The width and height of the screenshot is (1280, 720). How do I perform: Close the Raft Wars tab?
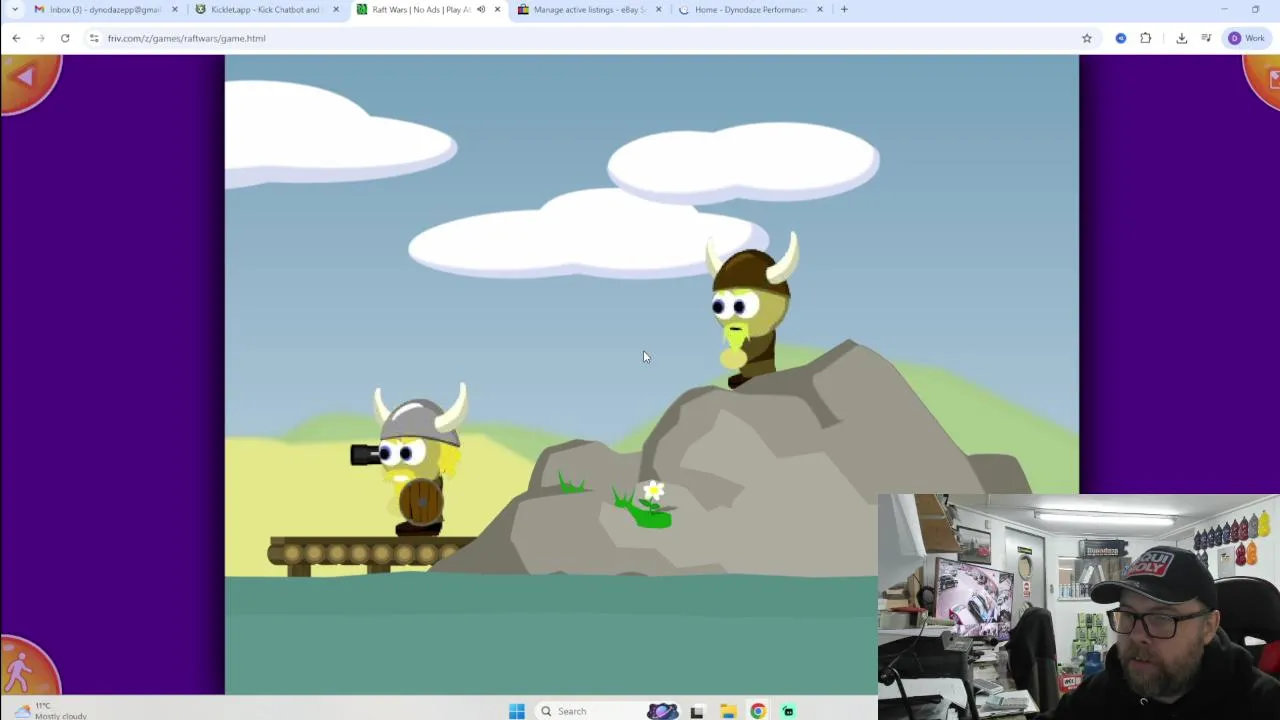click(x=497, y=10)
